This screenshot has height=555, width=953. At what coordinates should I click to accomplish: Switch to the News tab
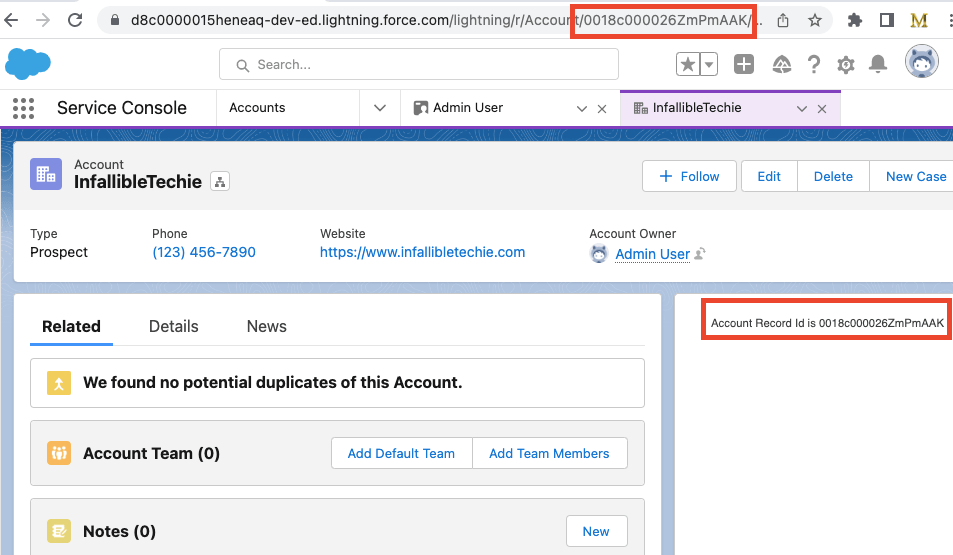click(x=266, y=326)
